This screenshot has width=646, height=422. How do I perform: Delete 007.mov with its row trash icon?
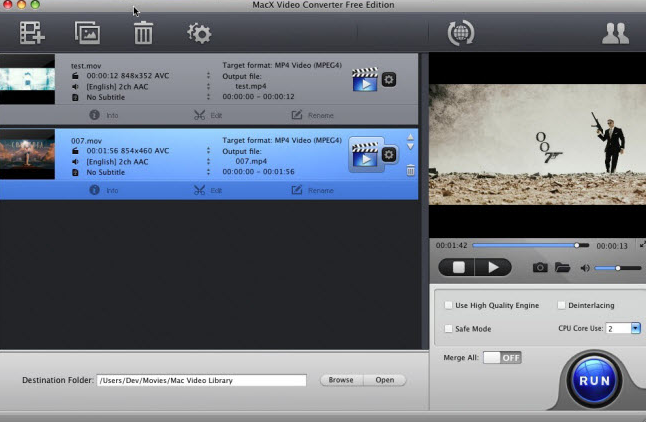point(410,170)
